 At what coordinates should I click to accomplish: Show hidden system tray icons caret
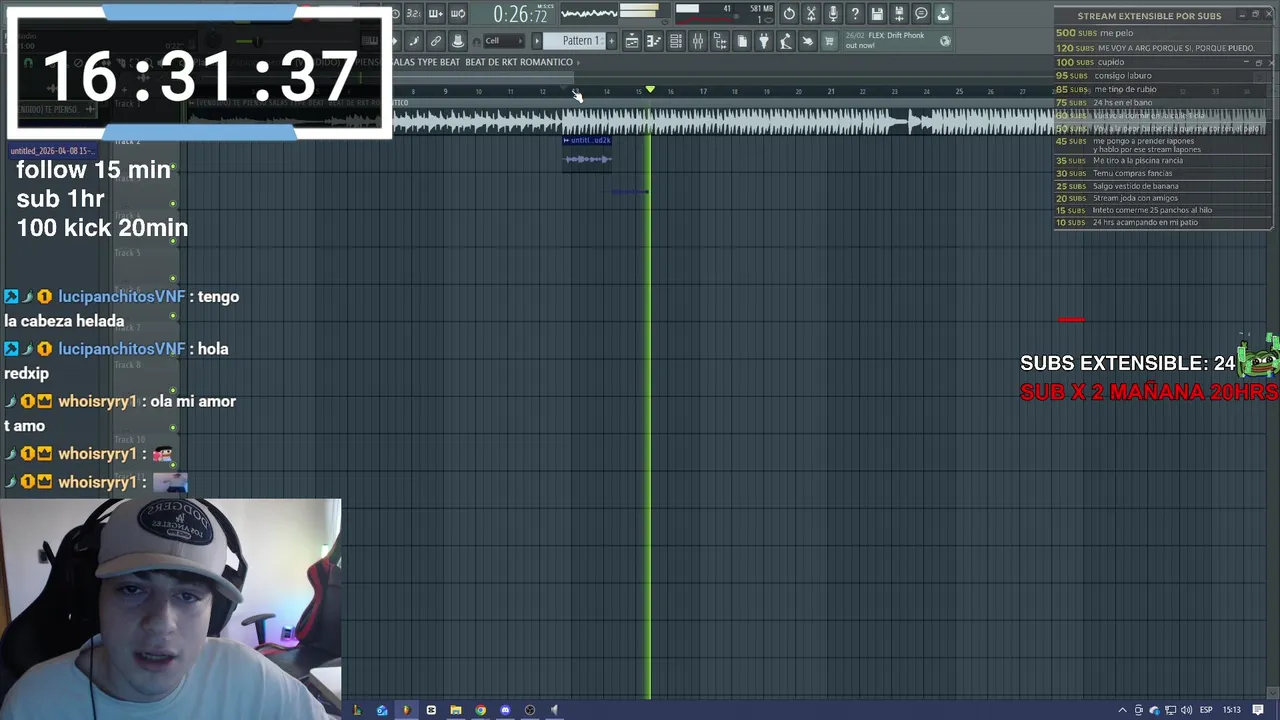pyautogui.click(x=1122, y=710)
